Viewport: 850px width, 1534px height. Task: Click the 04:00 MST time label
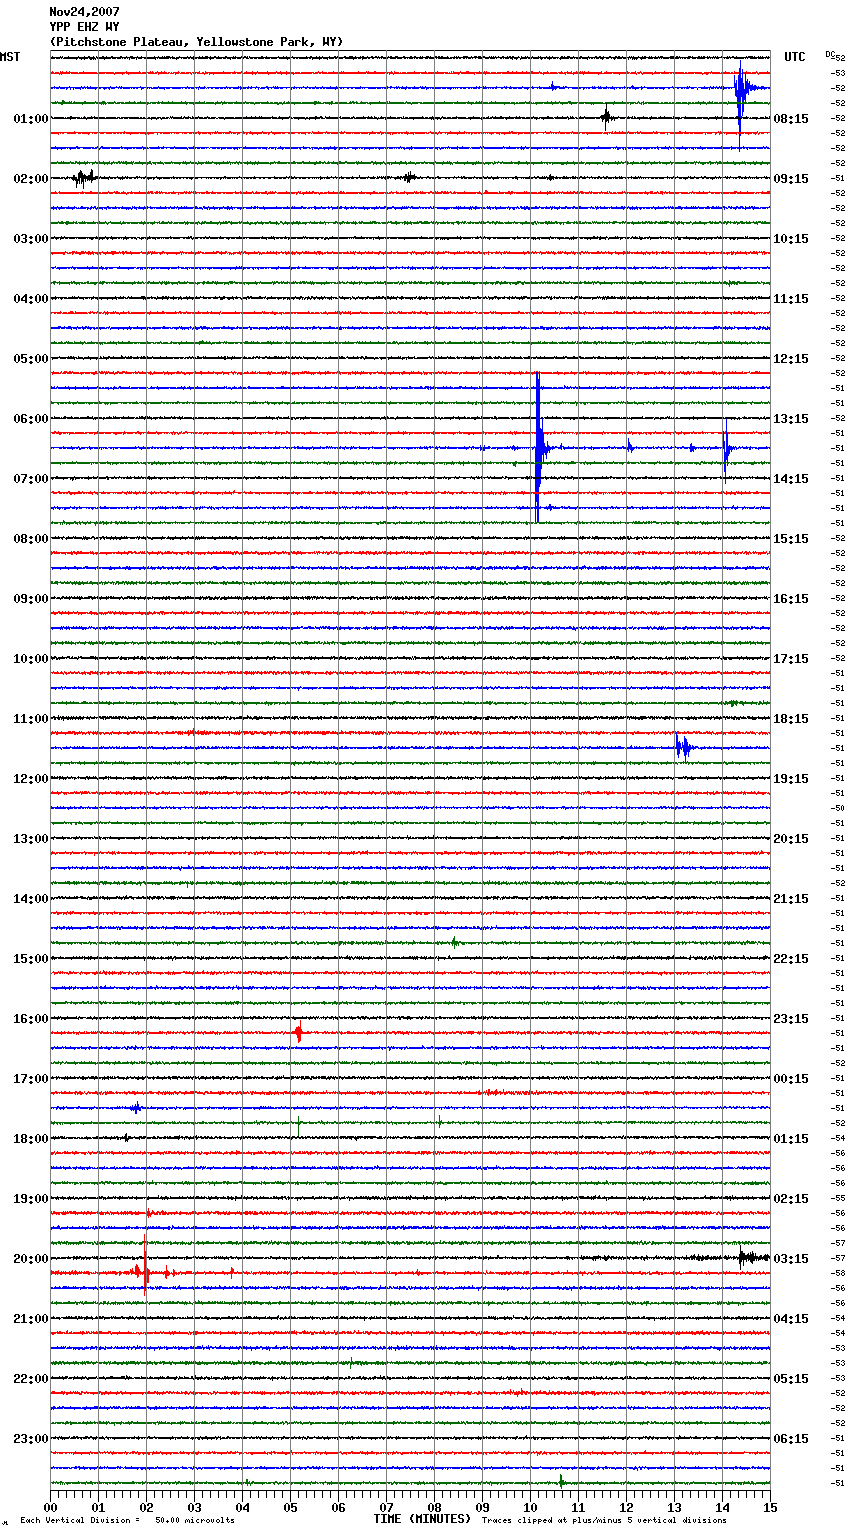point(31,299)
